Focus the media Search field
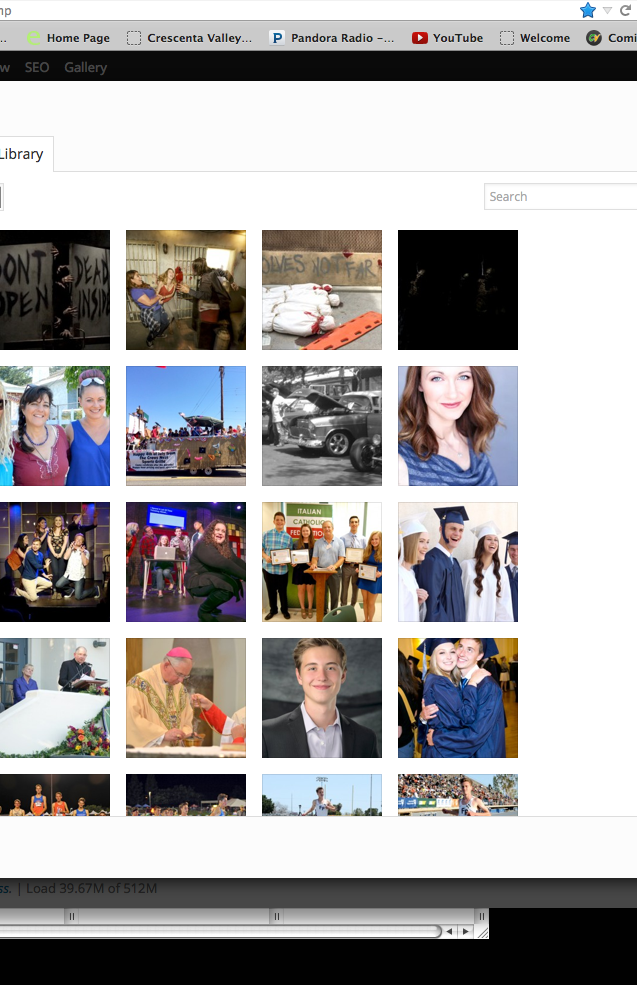This screenshot has height=985, width=637. [560, 197]
